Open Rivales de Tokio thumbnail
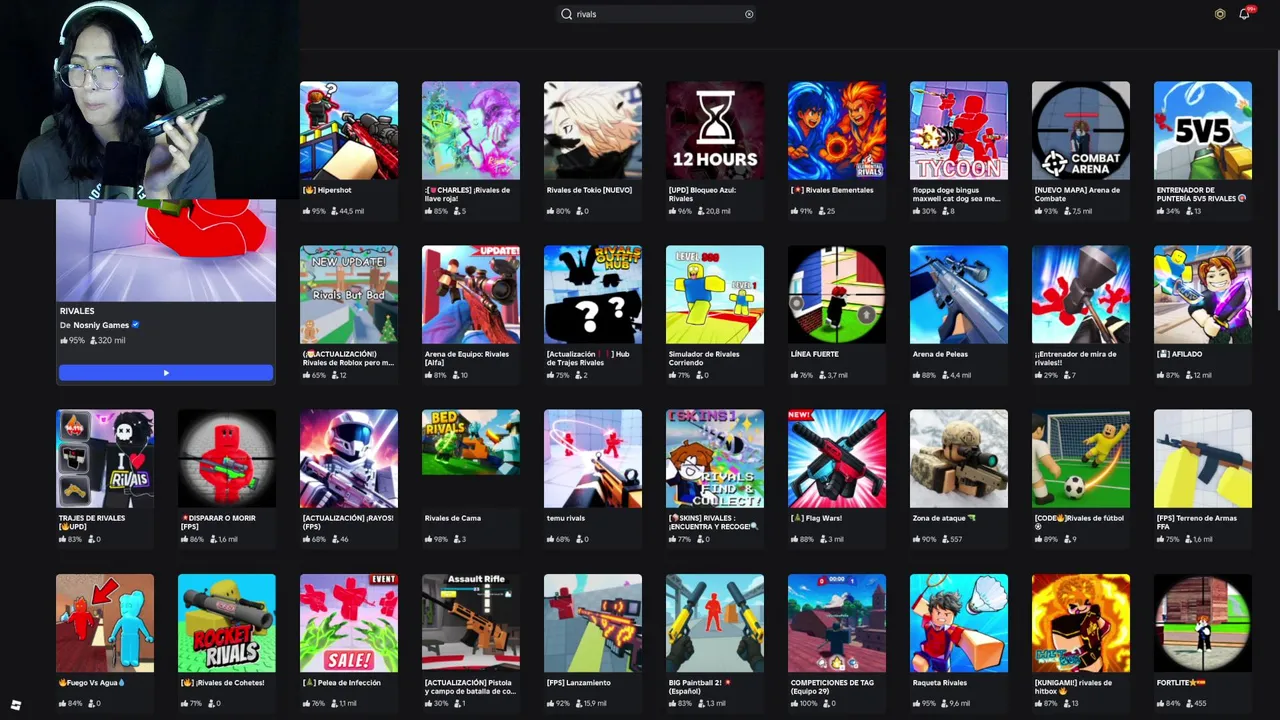The image size is (1280, 720). click(x=593, y=131)
